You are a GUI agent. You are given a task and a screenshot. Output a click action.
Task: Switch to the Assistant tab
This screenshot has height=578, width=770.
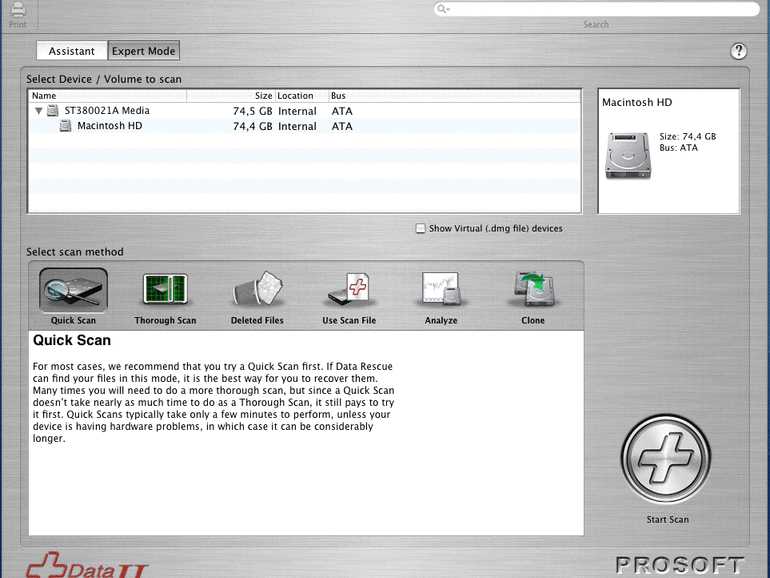pyautogui.click(x=72, y=51)
